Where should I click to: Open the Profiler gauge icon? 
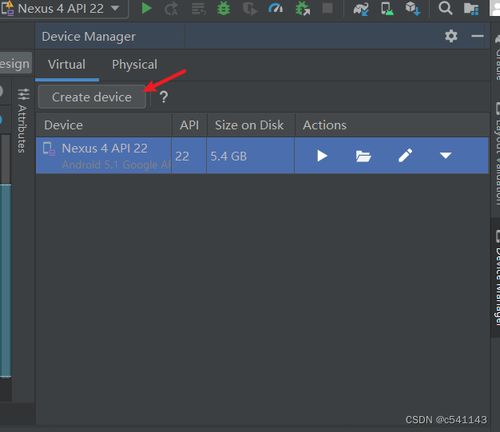(x=275, y=8)
